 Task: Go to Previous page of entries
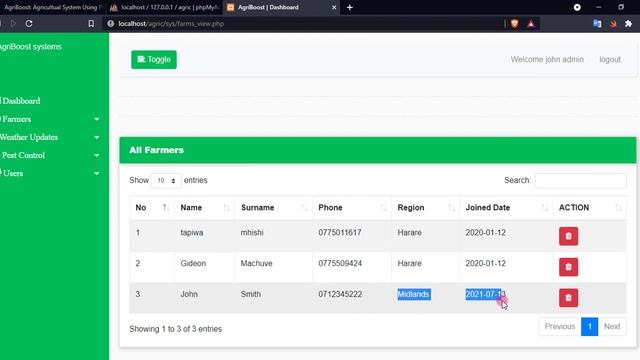click(x=560, y=327)
